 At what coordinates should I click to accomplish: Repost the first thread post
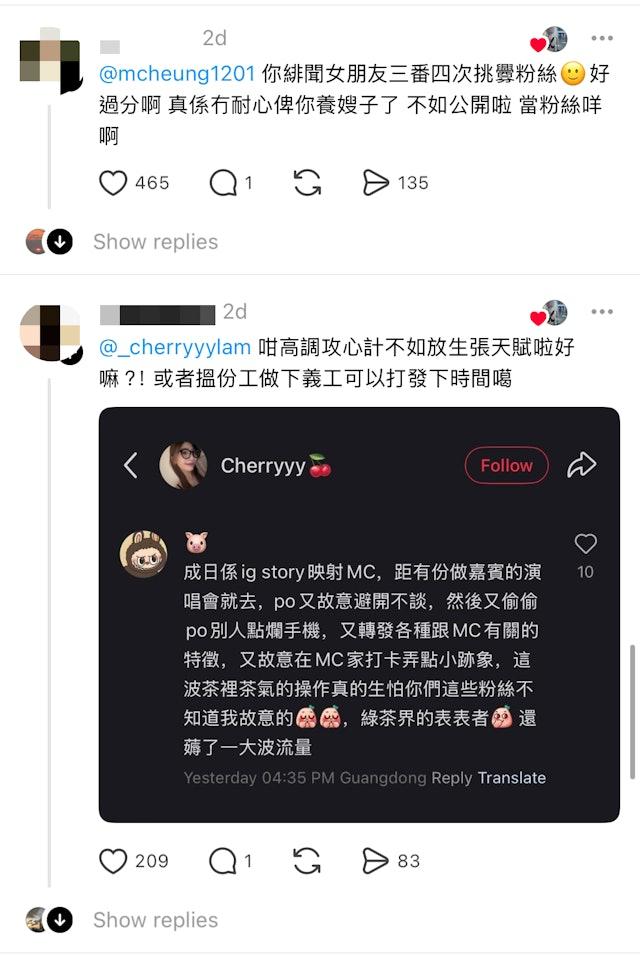[x=307, y=183]
